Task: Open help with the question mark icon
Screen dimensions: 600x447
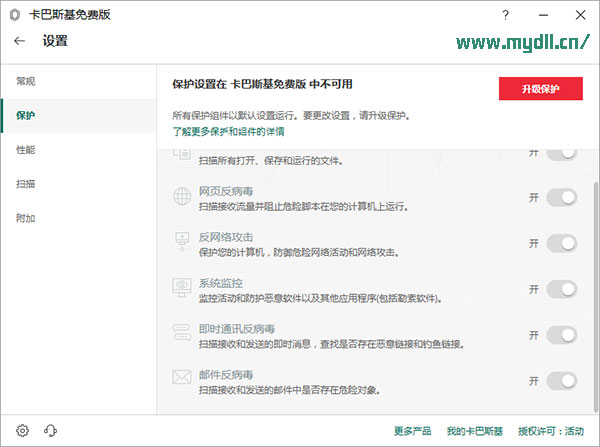Action: coord(505,15)
